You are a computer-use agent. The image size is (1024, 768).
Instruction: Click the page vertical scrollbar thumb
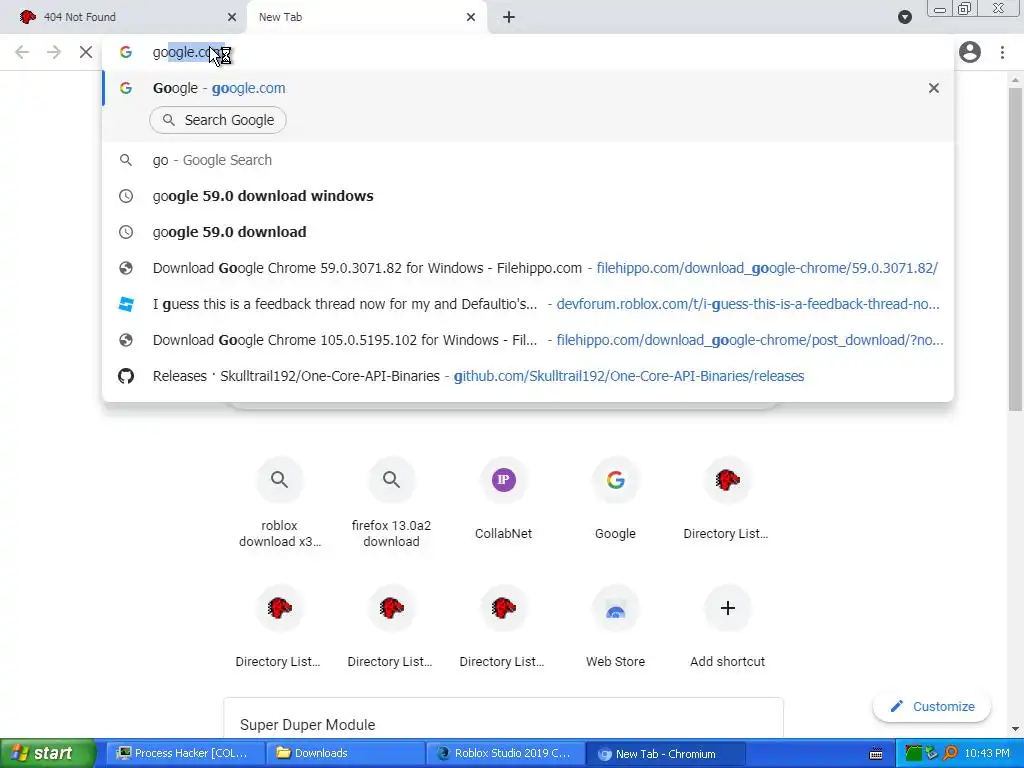coord(1015,248)
